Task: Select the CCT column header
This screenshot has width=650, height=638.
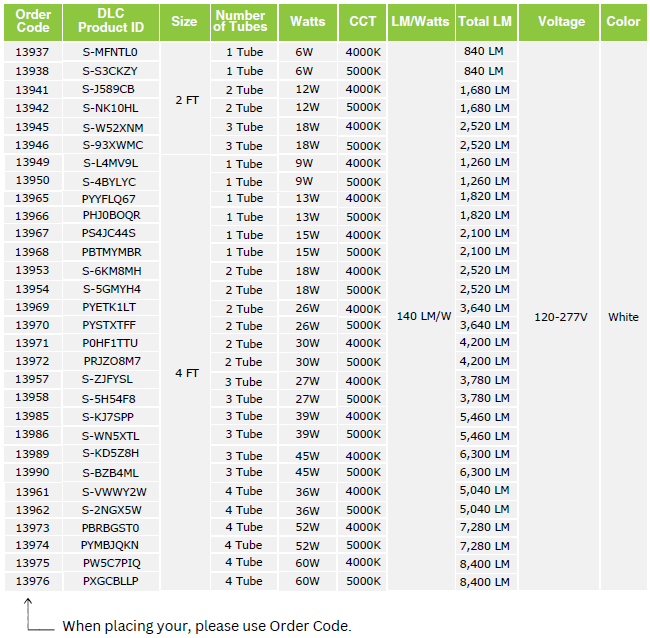Action: click(x=362, y=22)
